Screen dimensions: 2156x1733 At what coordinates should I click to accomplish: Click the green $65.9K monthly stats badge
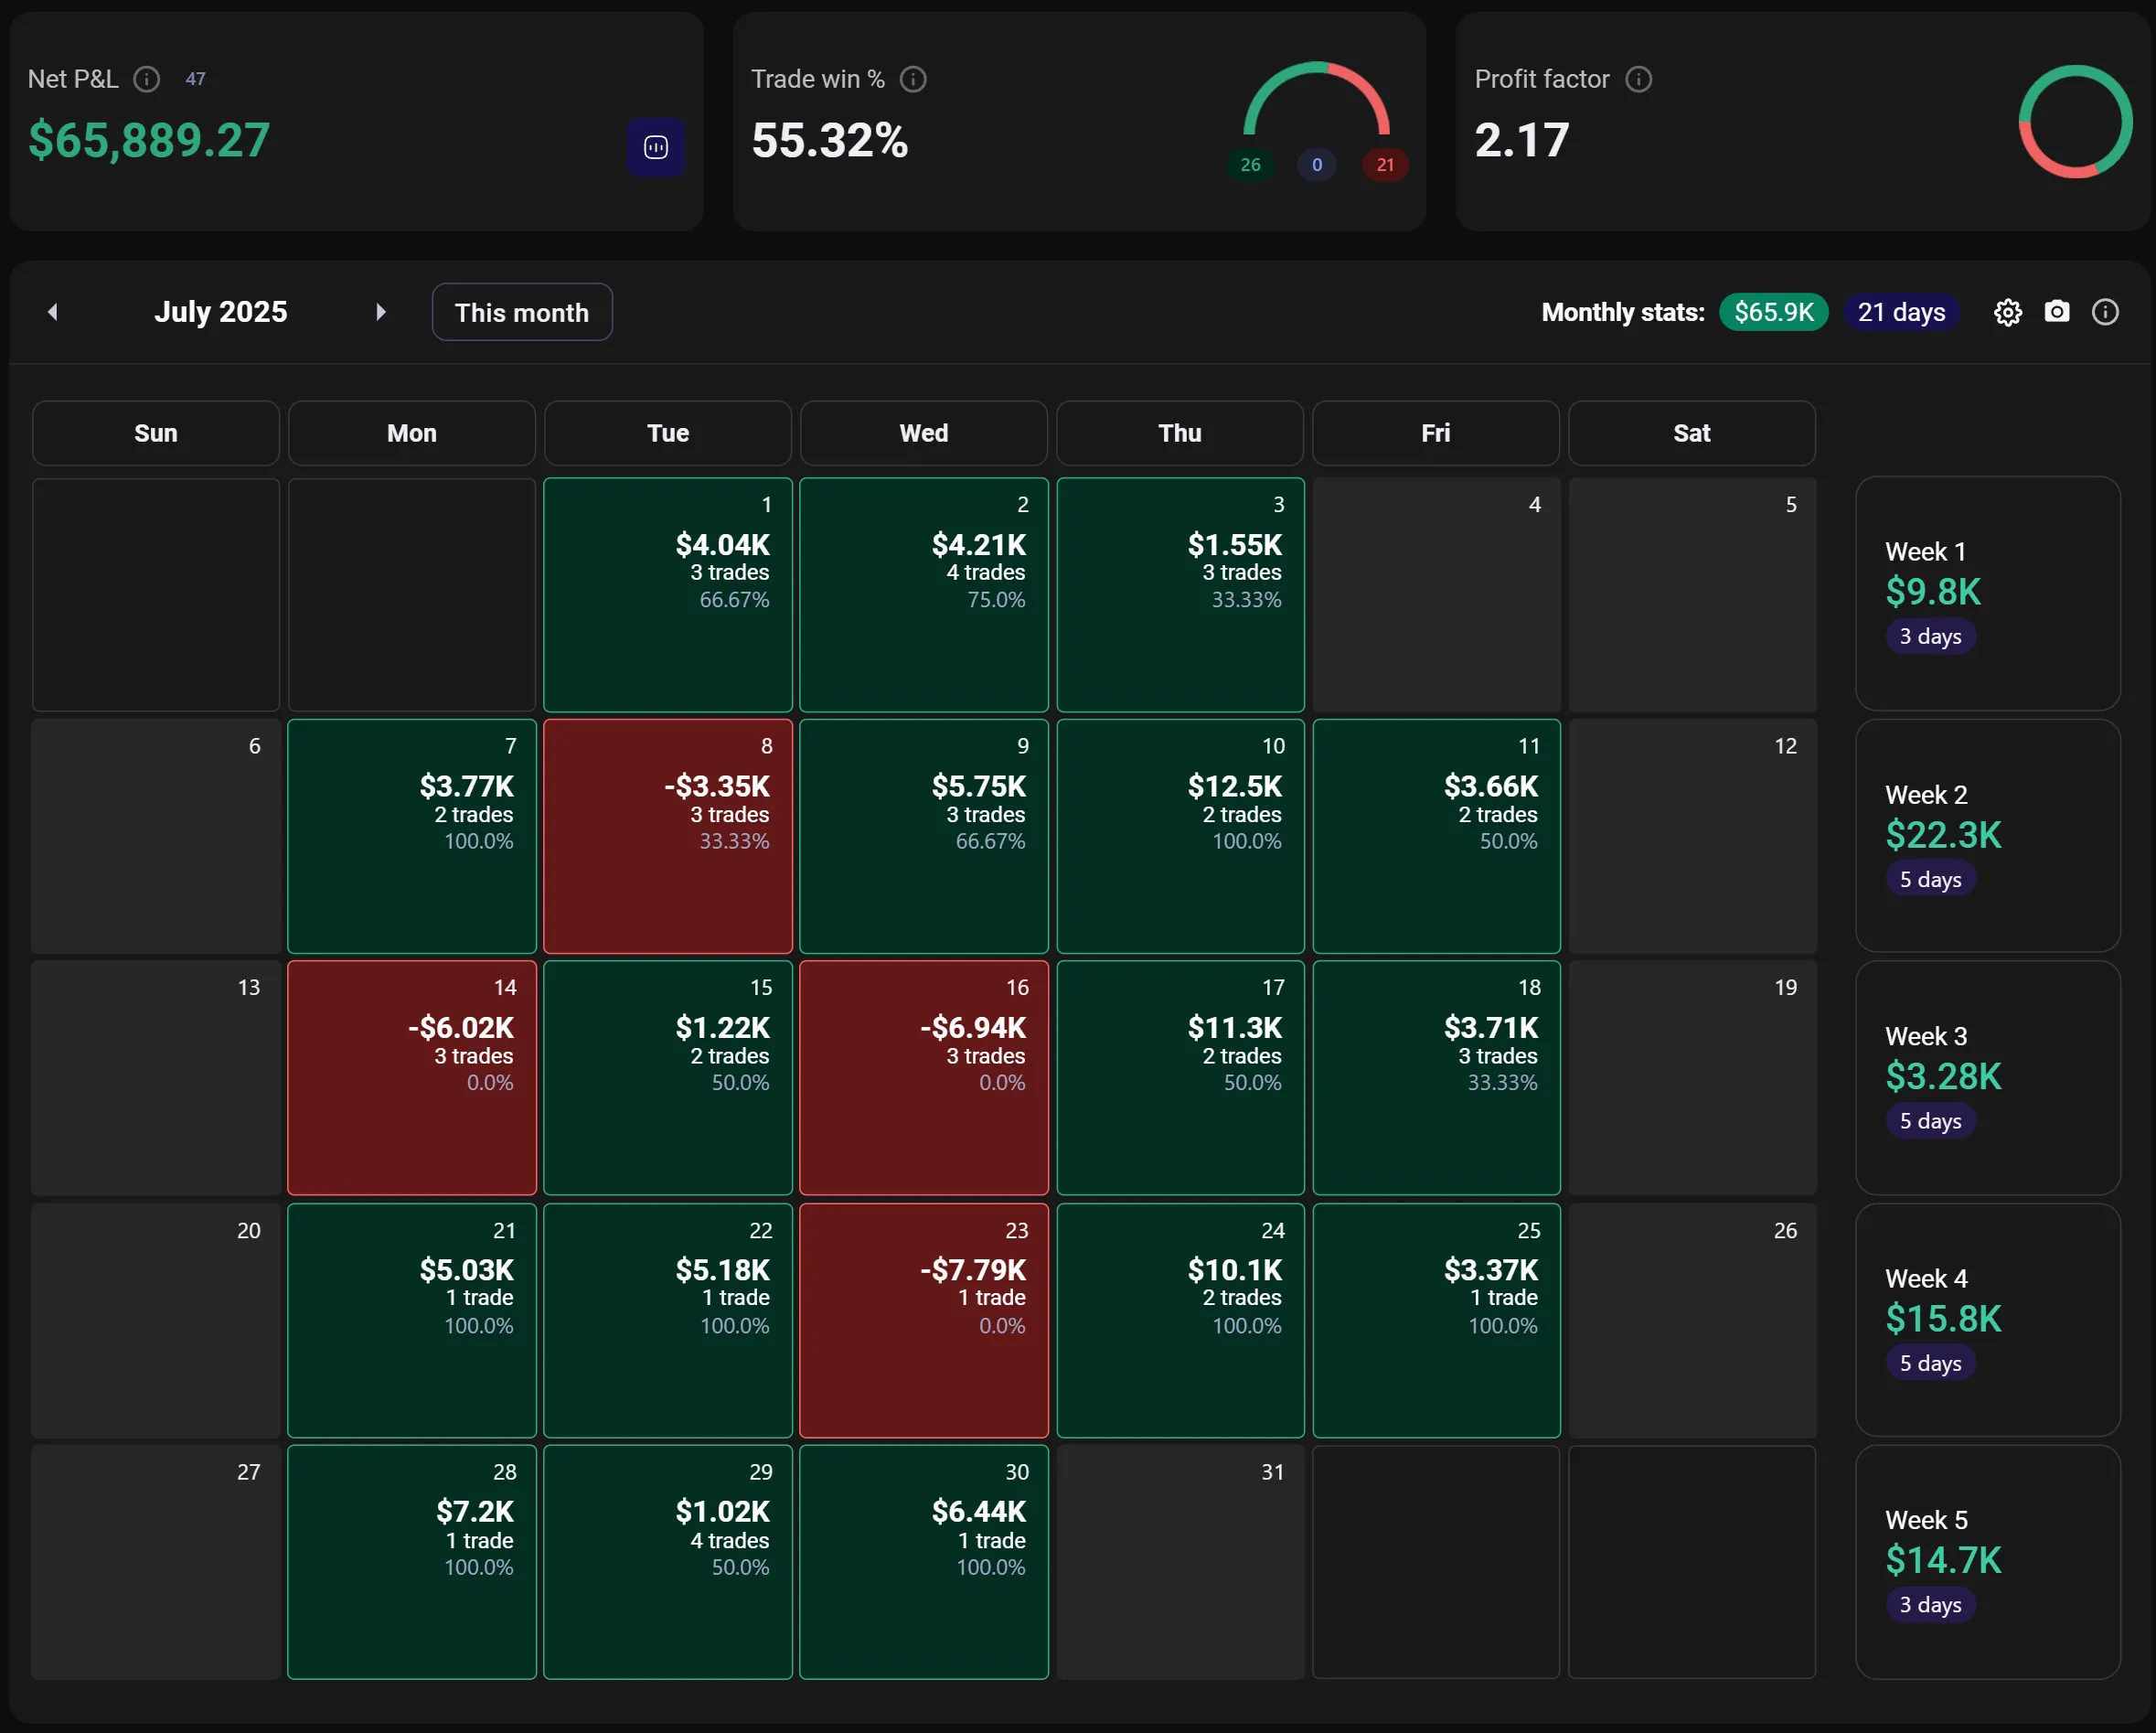tap(1773, 312)
